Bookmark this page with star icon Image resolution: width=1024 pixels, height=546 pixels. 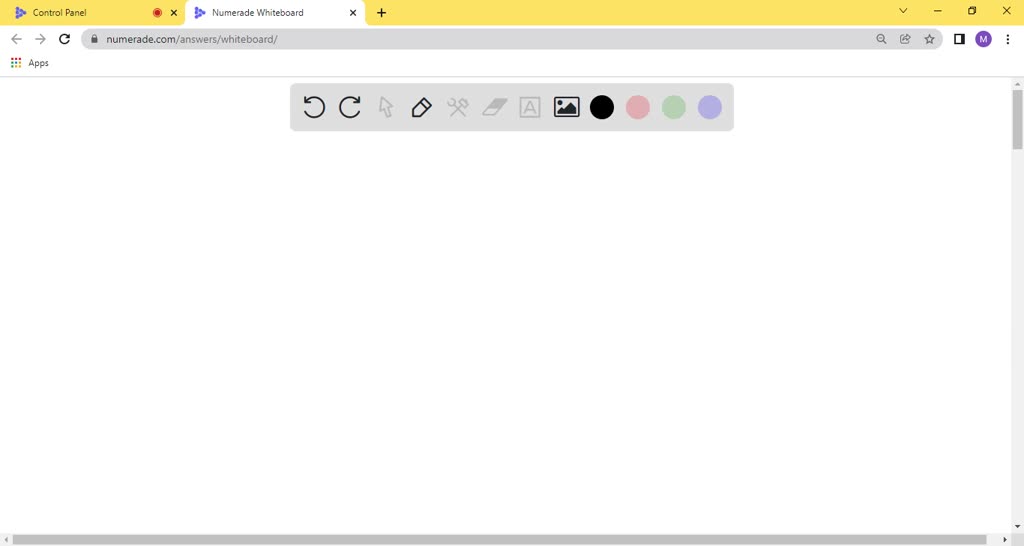click(929, 39)
